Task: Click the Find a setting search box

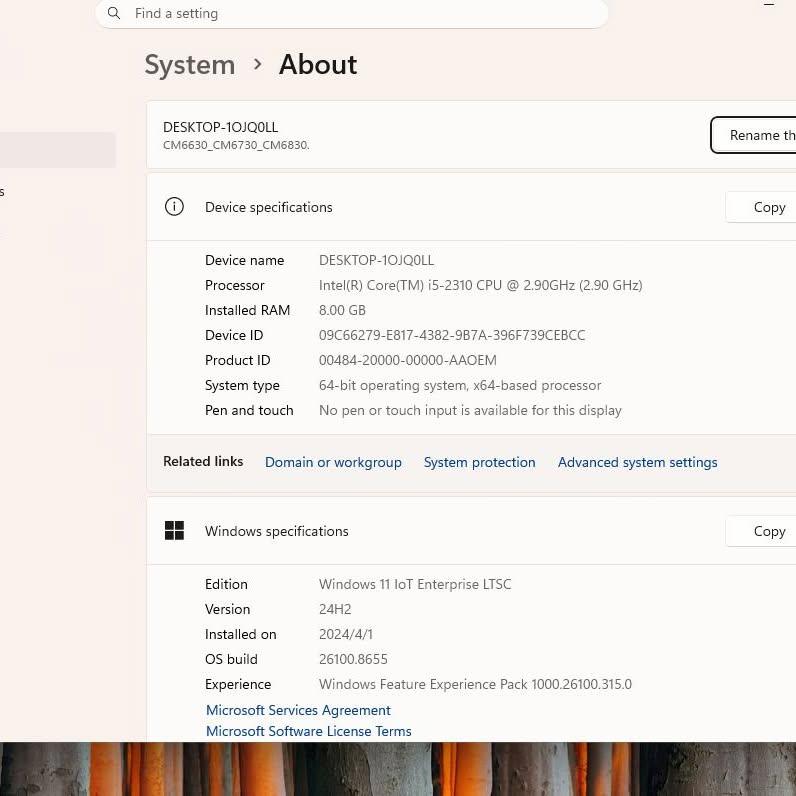Action: [352, 13]
